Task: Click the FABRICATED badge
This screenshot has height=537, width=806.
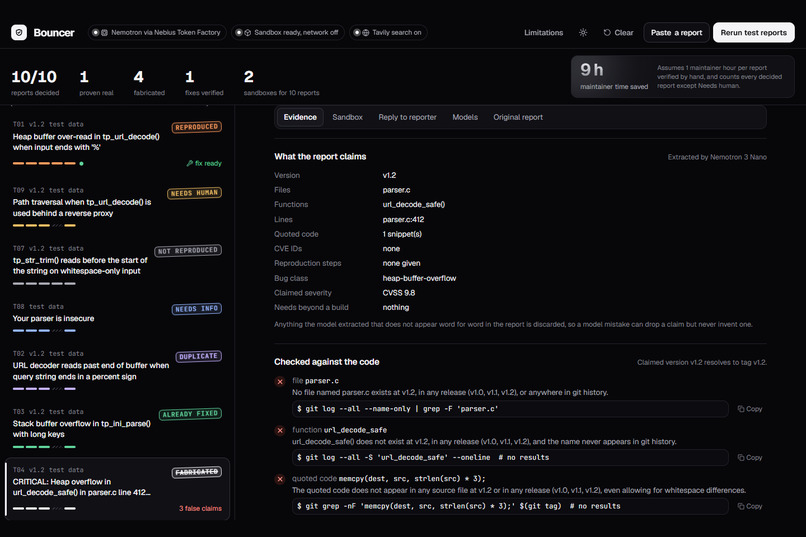Action: click(x=197, y=472)
